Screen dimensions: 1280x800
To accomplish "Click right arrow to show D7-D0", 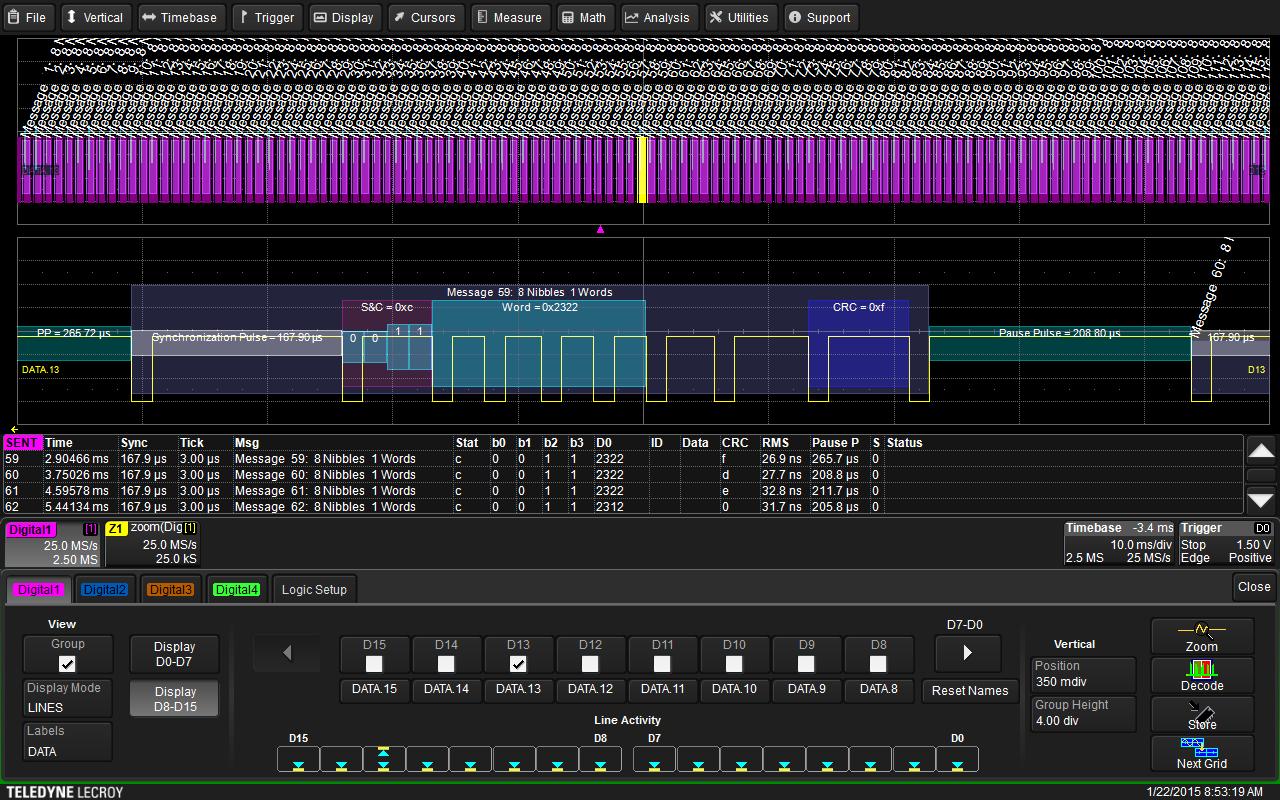I will [x=967, y=653].
